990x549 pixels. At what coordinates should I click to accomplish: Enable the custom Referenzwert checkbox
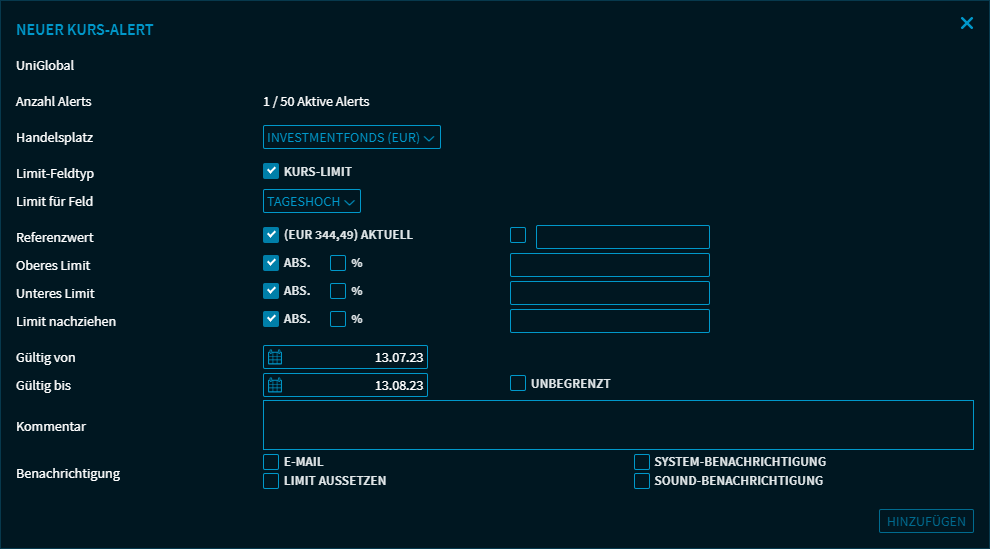click(x=518, y=235)
